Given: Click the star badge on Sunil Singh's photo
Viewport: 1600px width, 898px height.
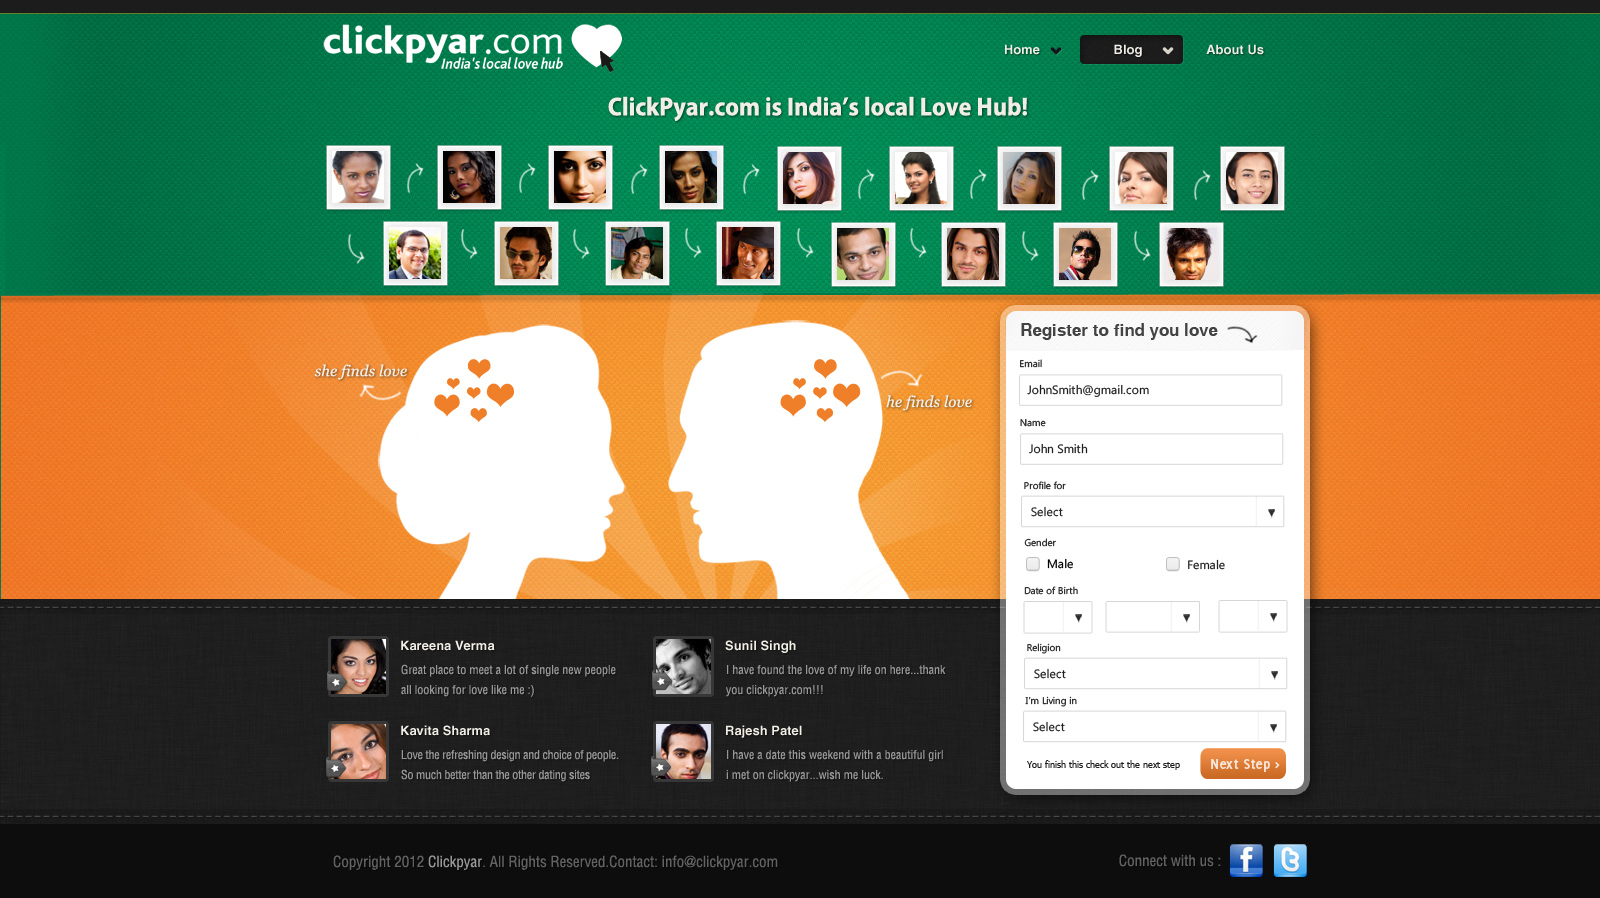Looking at the screenshot, I should pyautogui.click(x=661, y=683).
